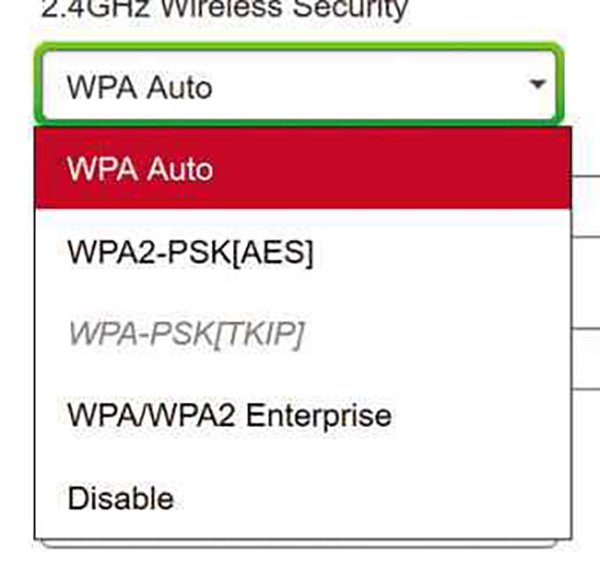Viewport: 600px width, 568px height.
Task: Click the italic TKIP security entry
Action: tap(303, 334)
